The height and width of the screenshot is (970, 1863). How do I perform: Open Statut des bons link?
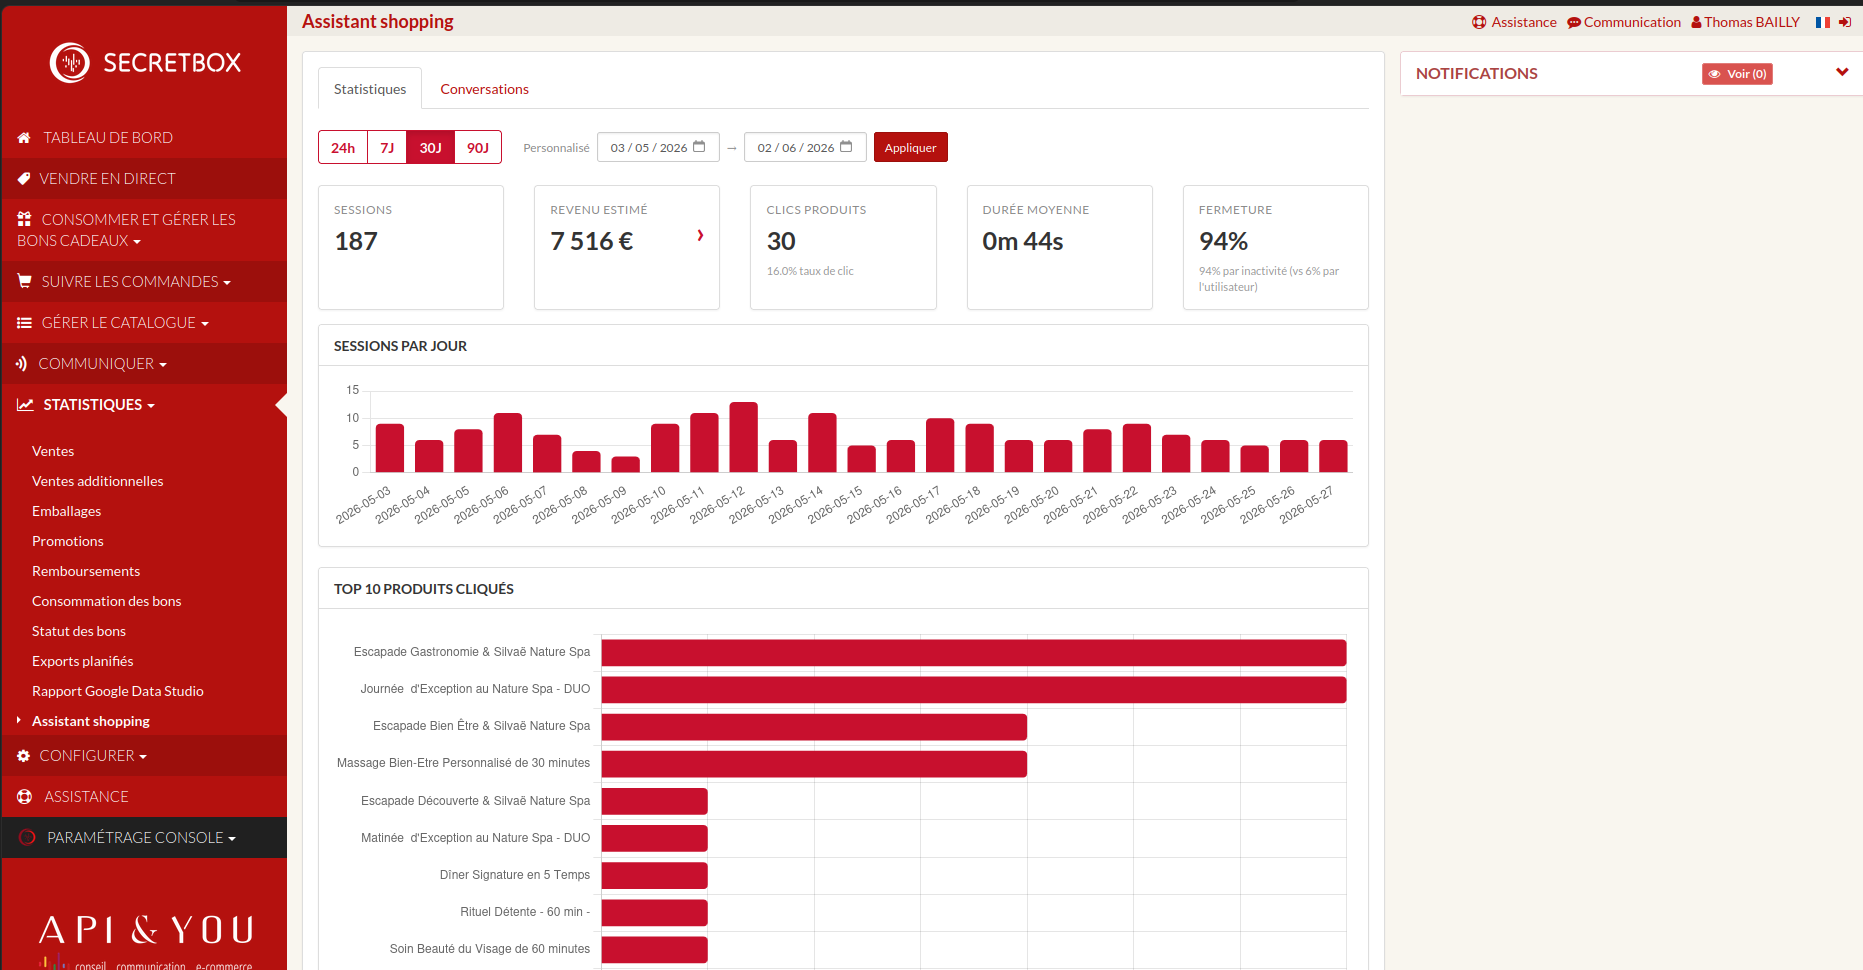pyautogui.click(x=79, y=631)
